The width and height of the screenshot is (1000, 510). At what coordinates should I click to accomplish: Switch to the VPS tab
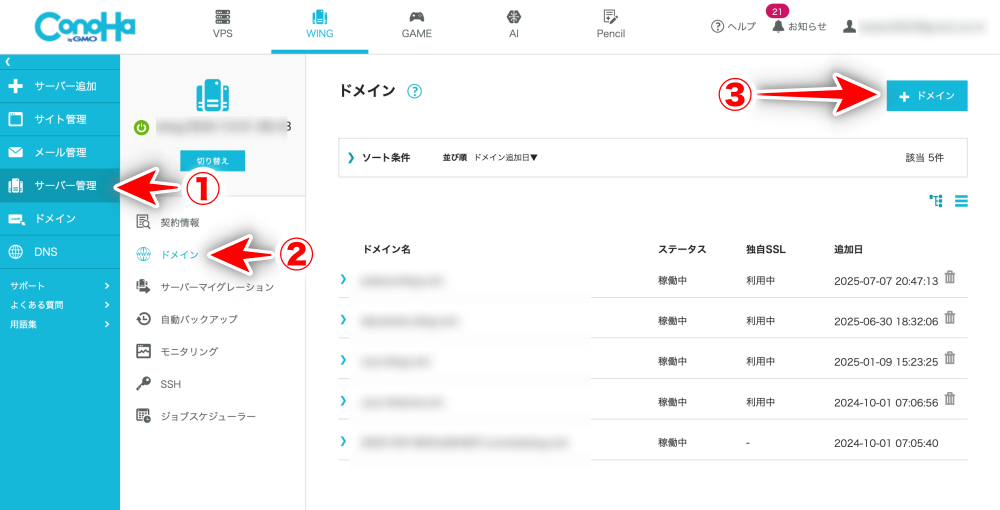[x=223, y=25]
